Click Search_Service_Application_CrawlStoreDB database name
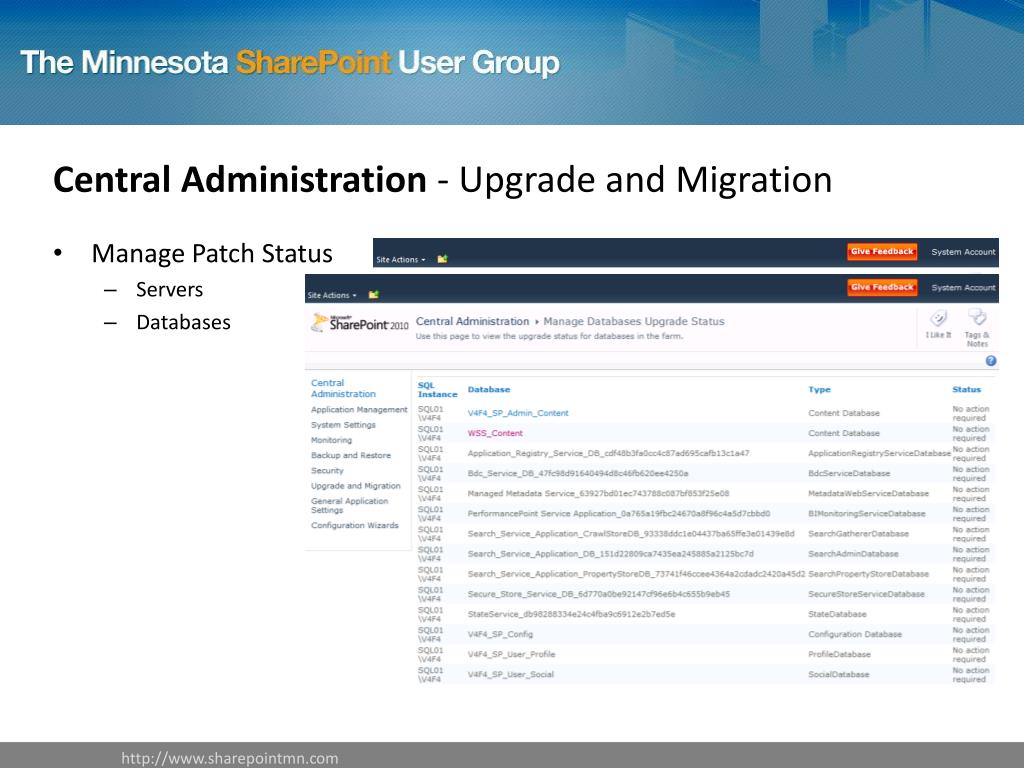Image resolution: width=1024 pixels, height=768 pixels. point(631,534)
